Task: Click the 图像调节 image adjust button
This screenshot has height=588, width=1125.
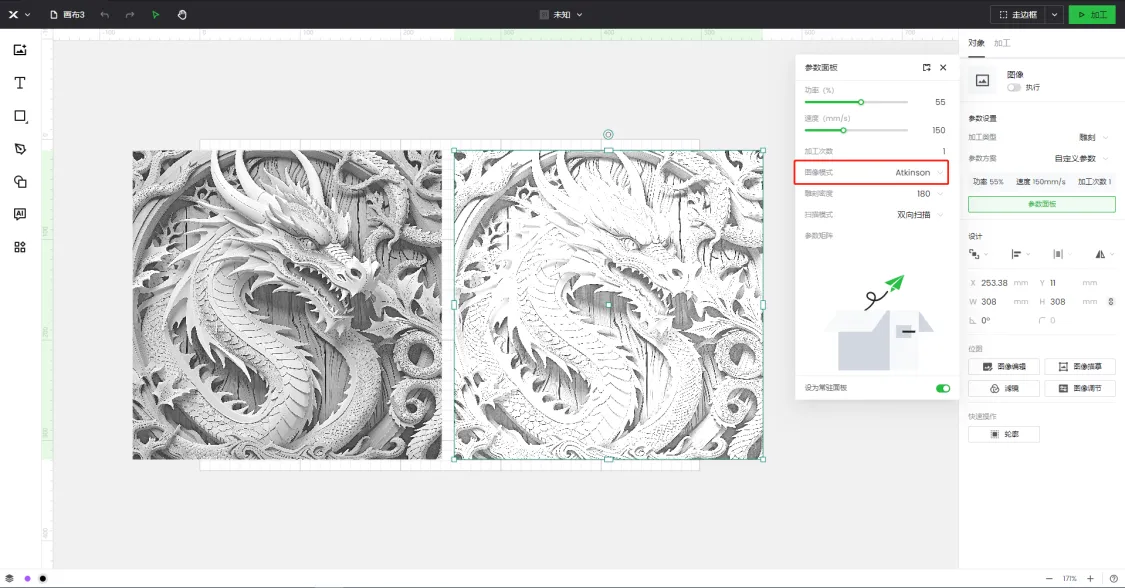Action: point(1080,389)
